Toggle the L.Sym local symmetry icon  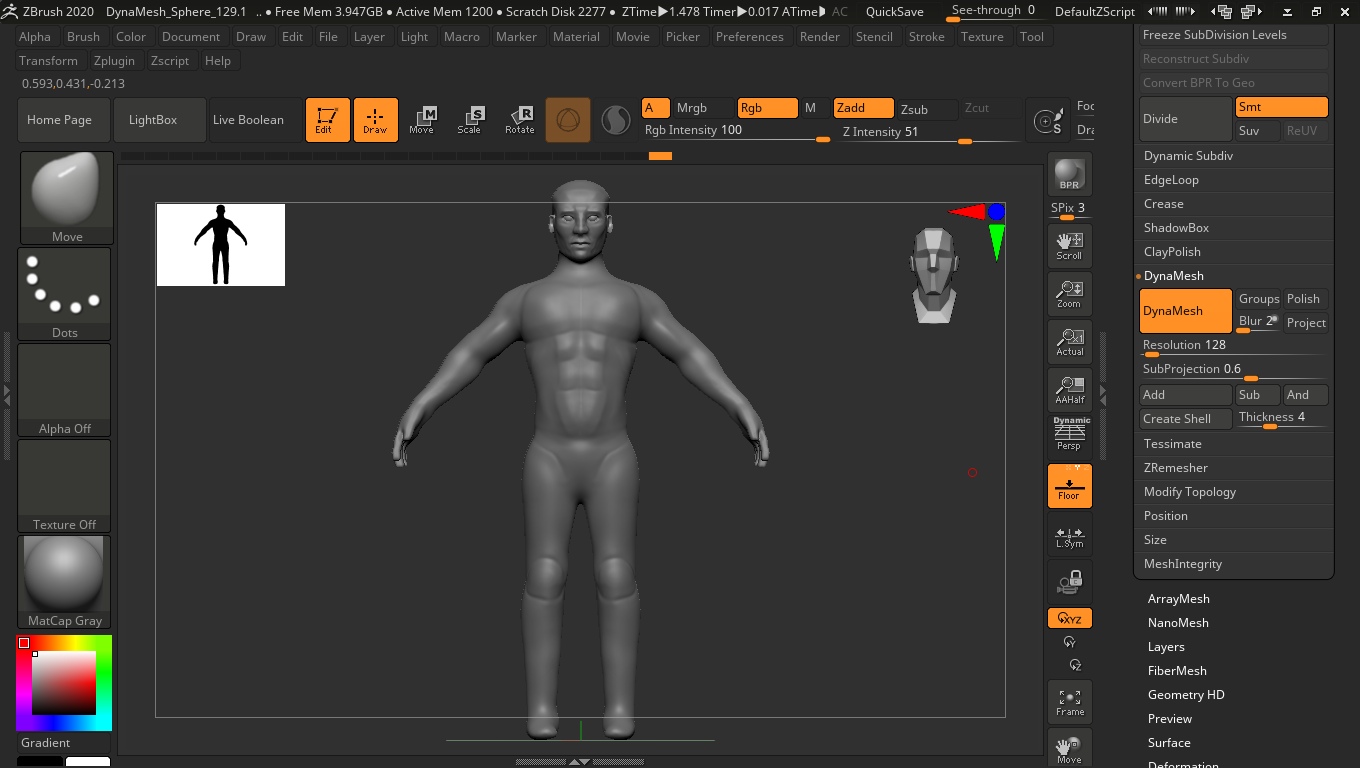point(1069,537)
